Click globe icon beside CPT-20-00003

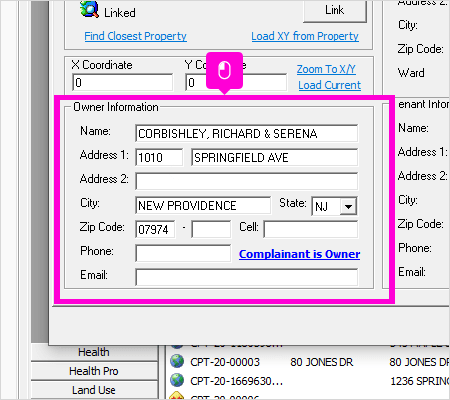point(177,361)
